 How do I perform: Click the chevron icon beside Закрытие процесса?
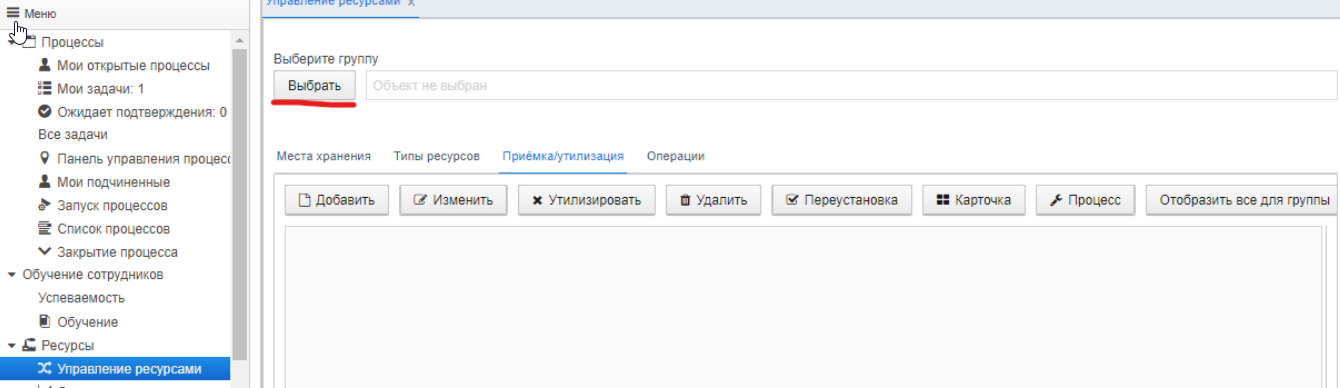[x=44, y=252]
